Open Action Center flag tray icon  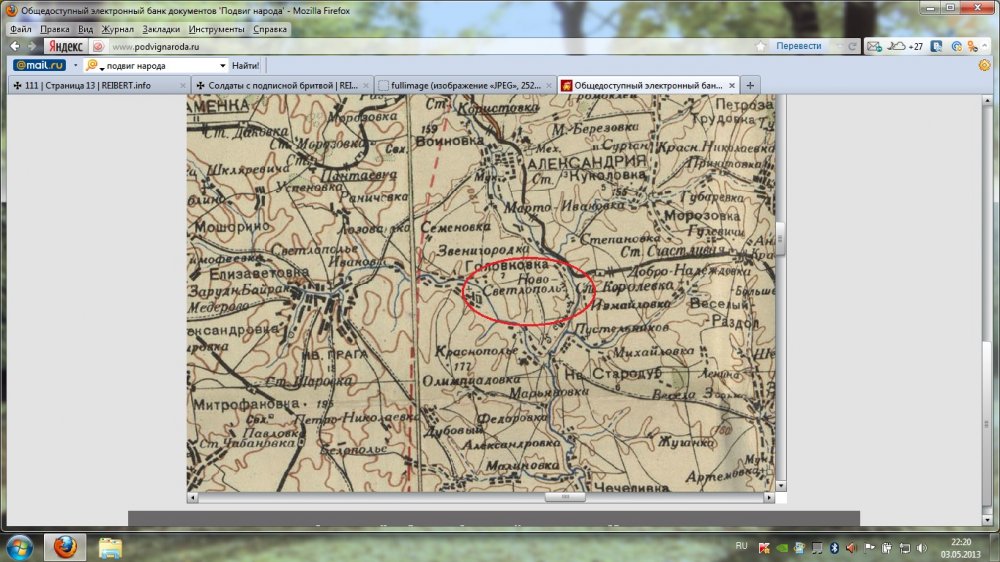tap(869, 547)
